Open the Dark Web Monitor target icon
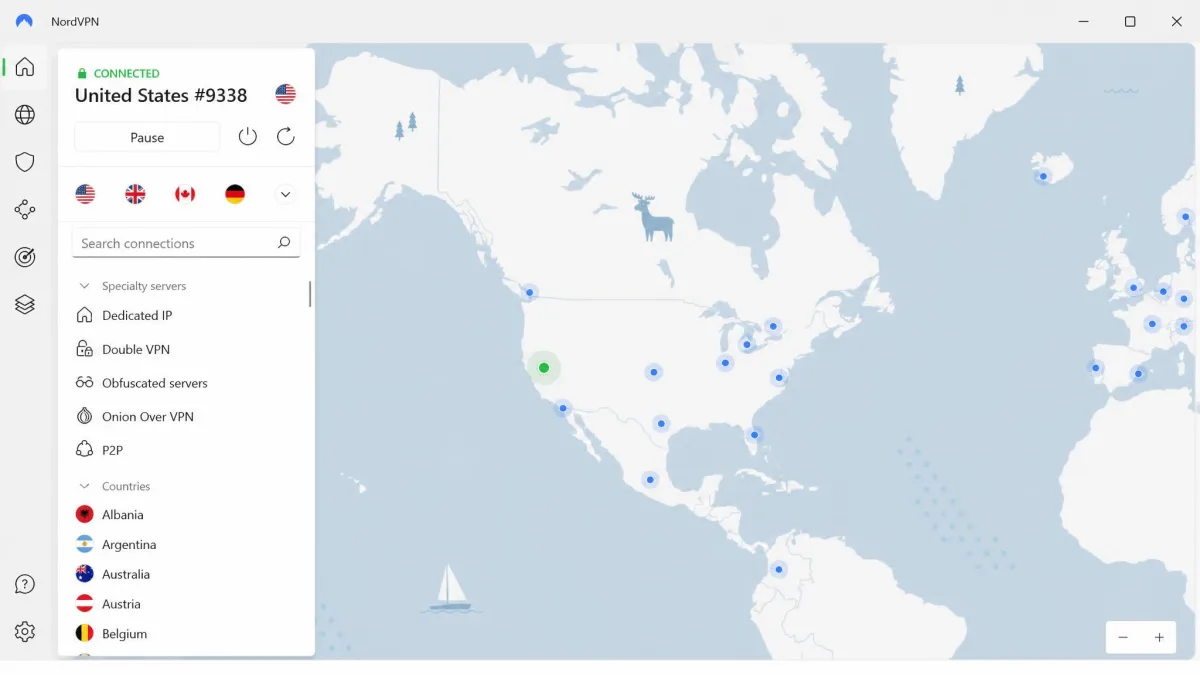 pyautogui.click(x=25, y=257)
